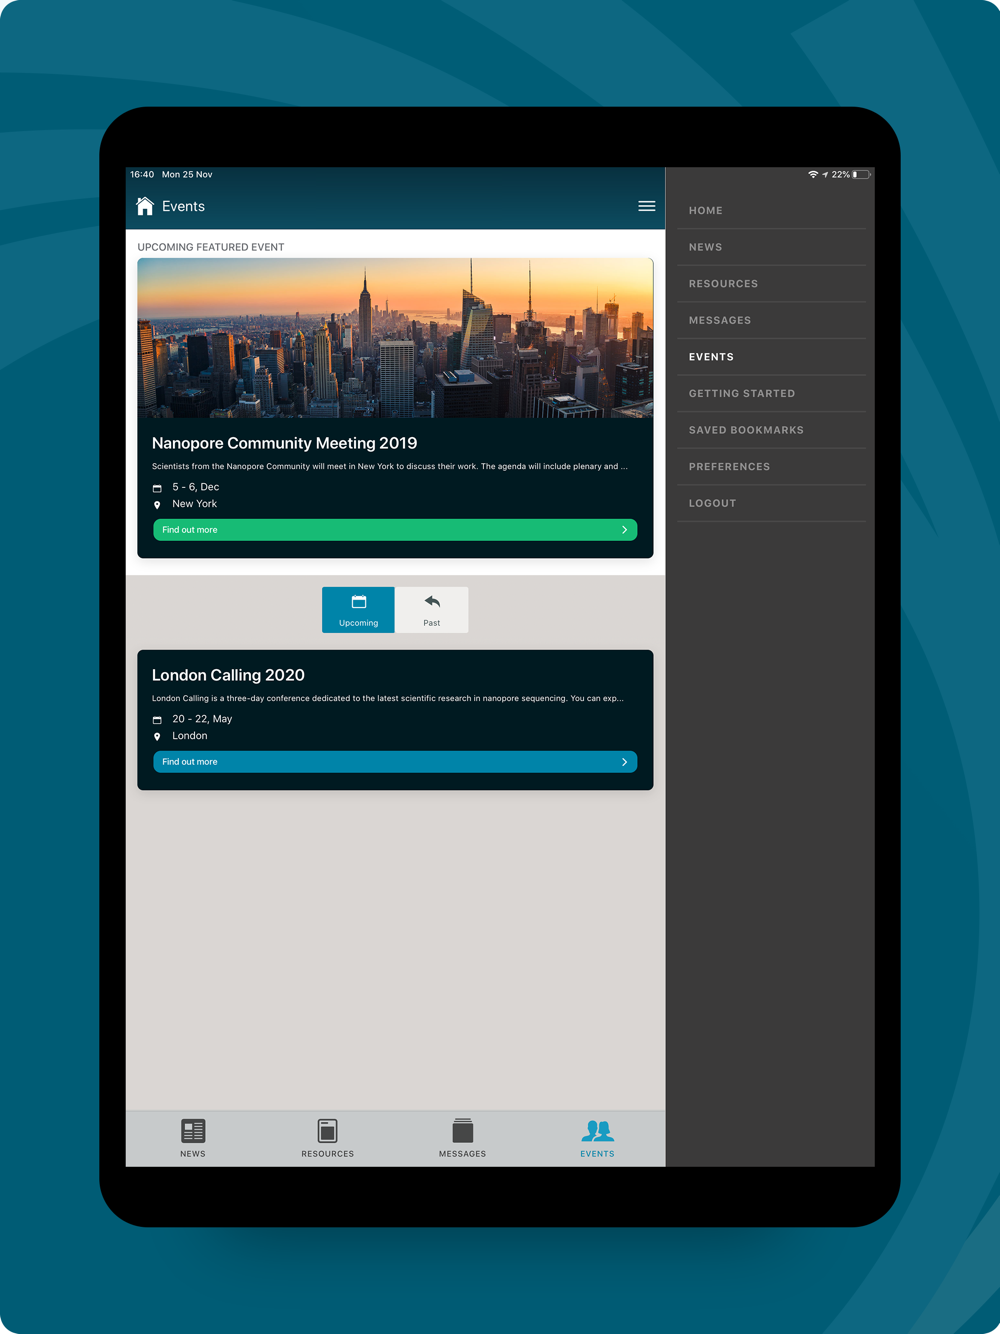Tap the 20 - 22, May date text
The width and height of the screenshot is (1000, 1334).
[202, 719]
